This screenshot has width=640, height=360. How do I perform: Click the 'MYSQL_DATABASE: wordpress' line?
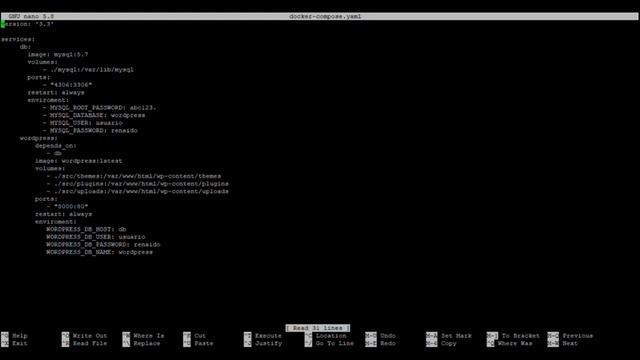94,115
